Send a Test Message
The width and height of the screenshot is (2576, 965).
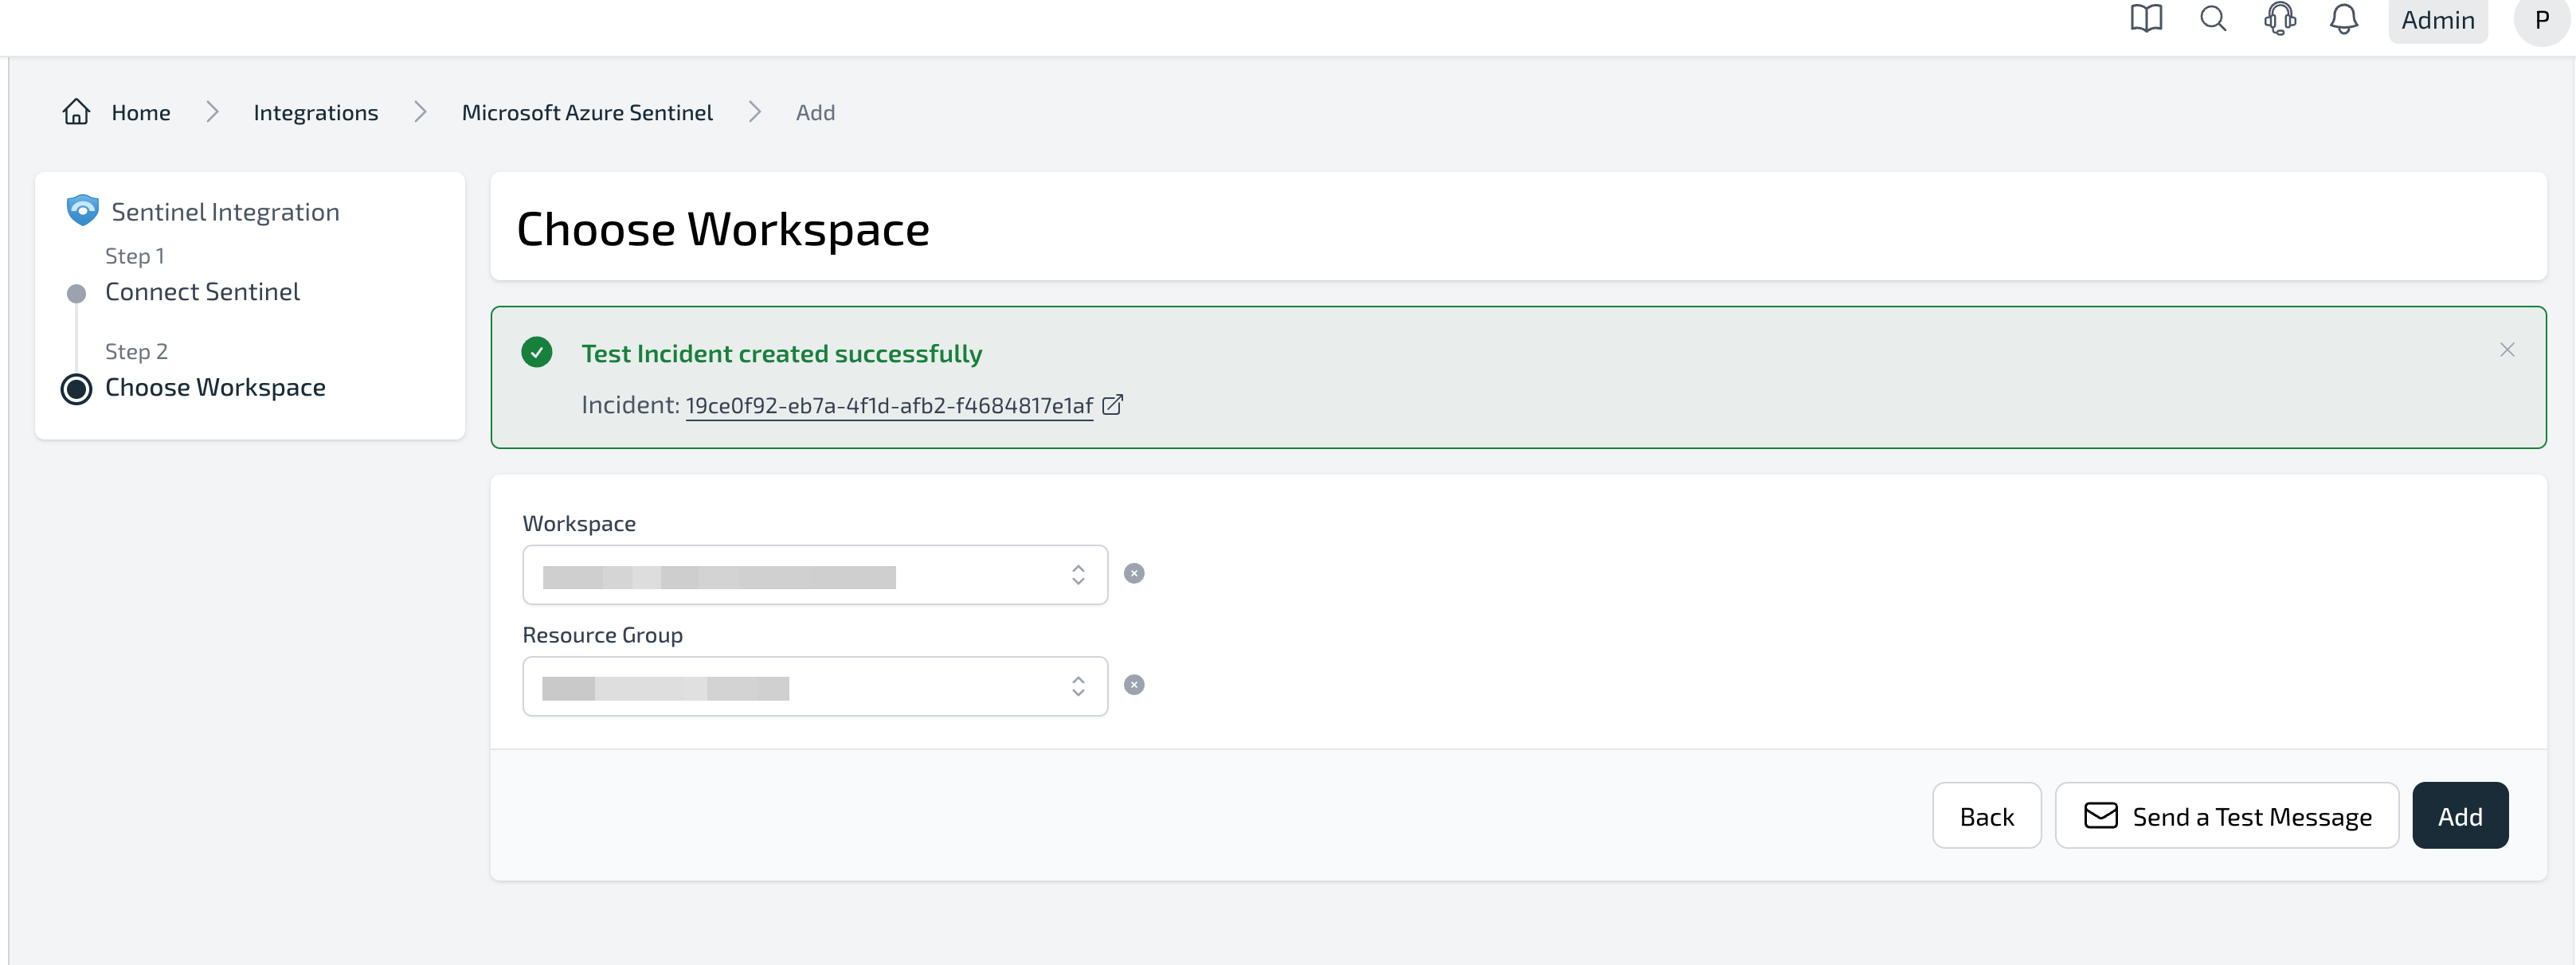[x=2226, y=816]
